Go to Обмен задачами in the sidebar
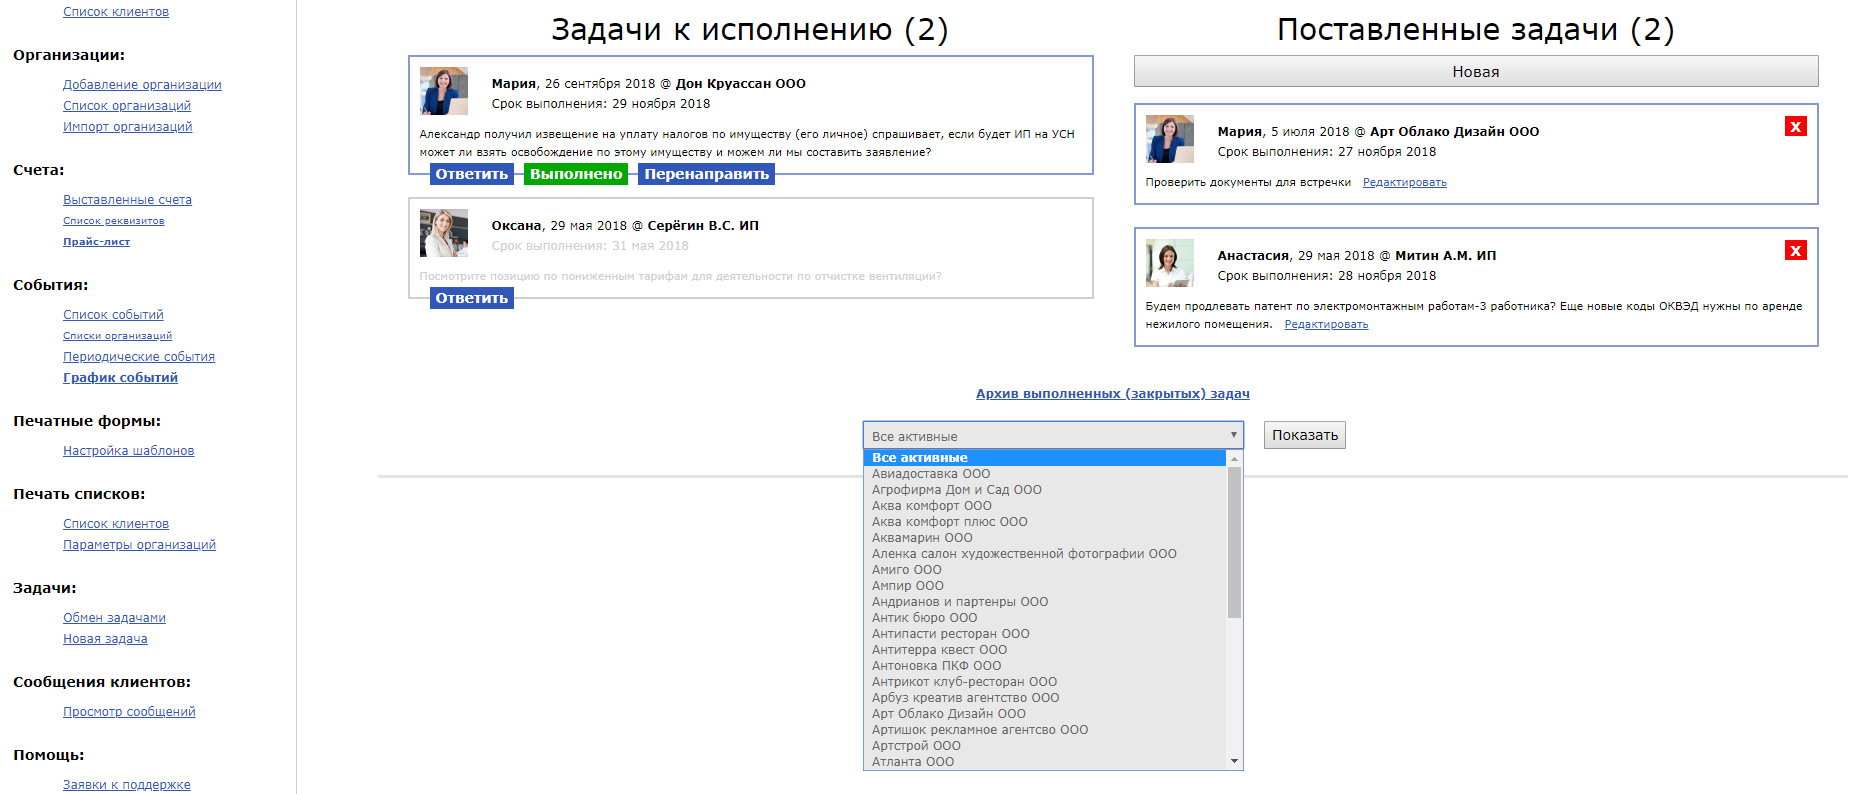Screen dimensions: 1862x794 tap(114, 618)
